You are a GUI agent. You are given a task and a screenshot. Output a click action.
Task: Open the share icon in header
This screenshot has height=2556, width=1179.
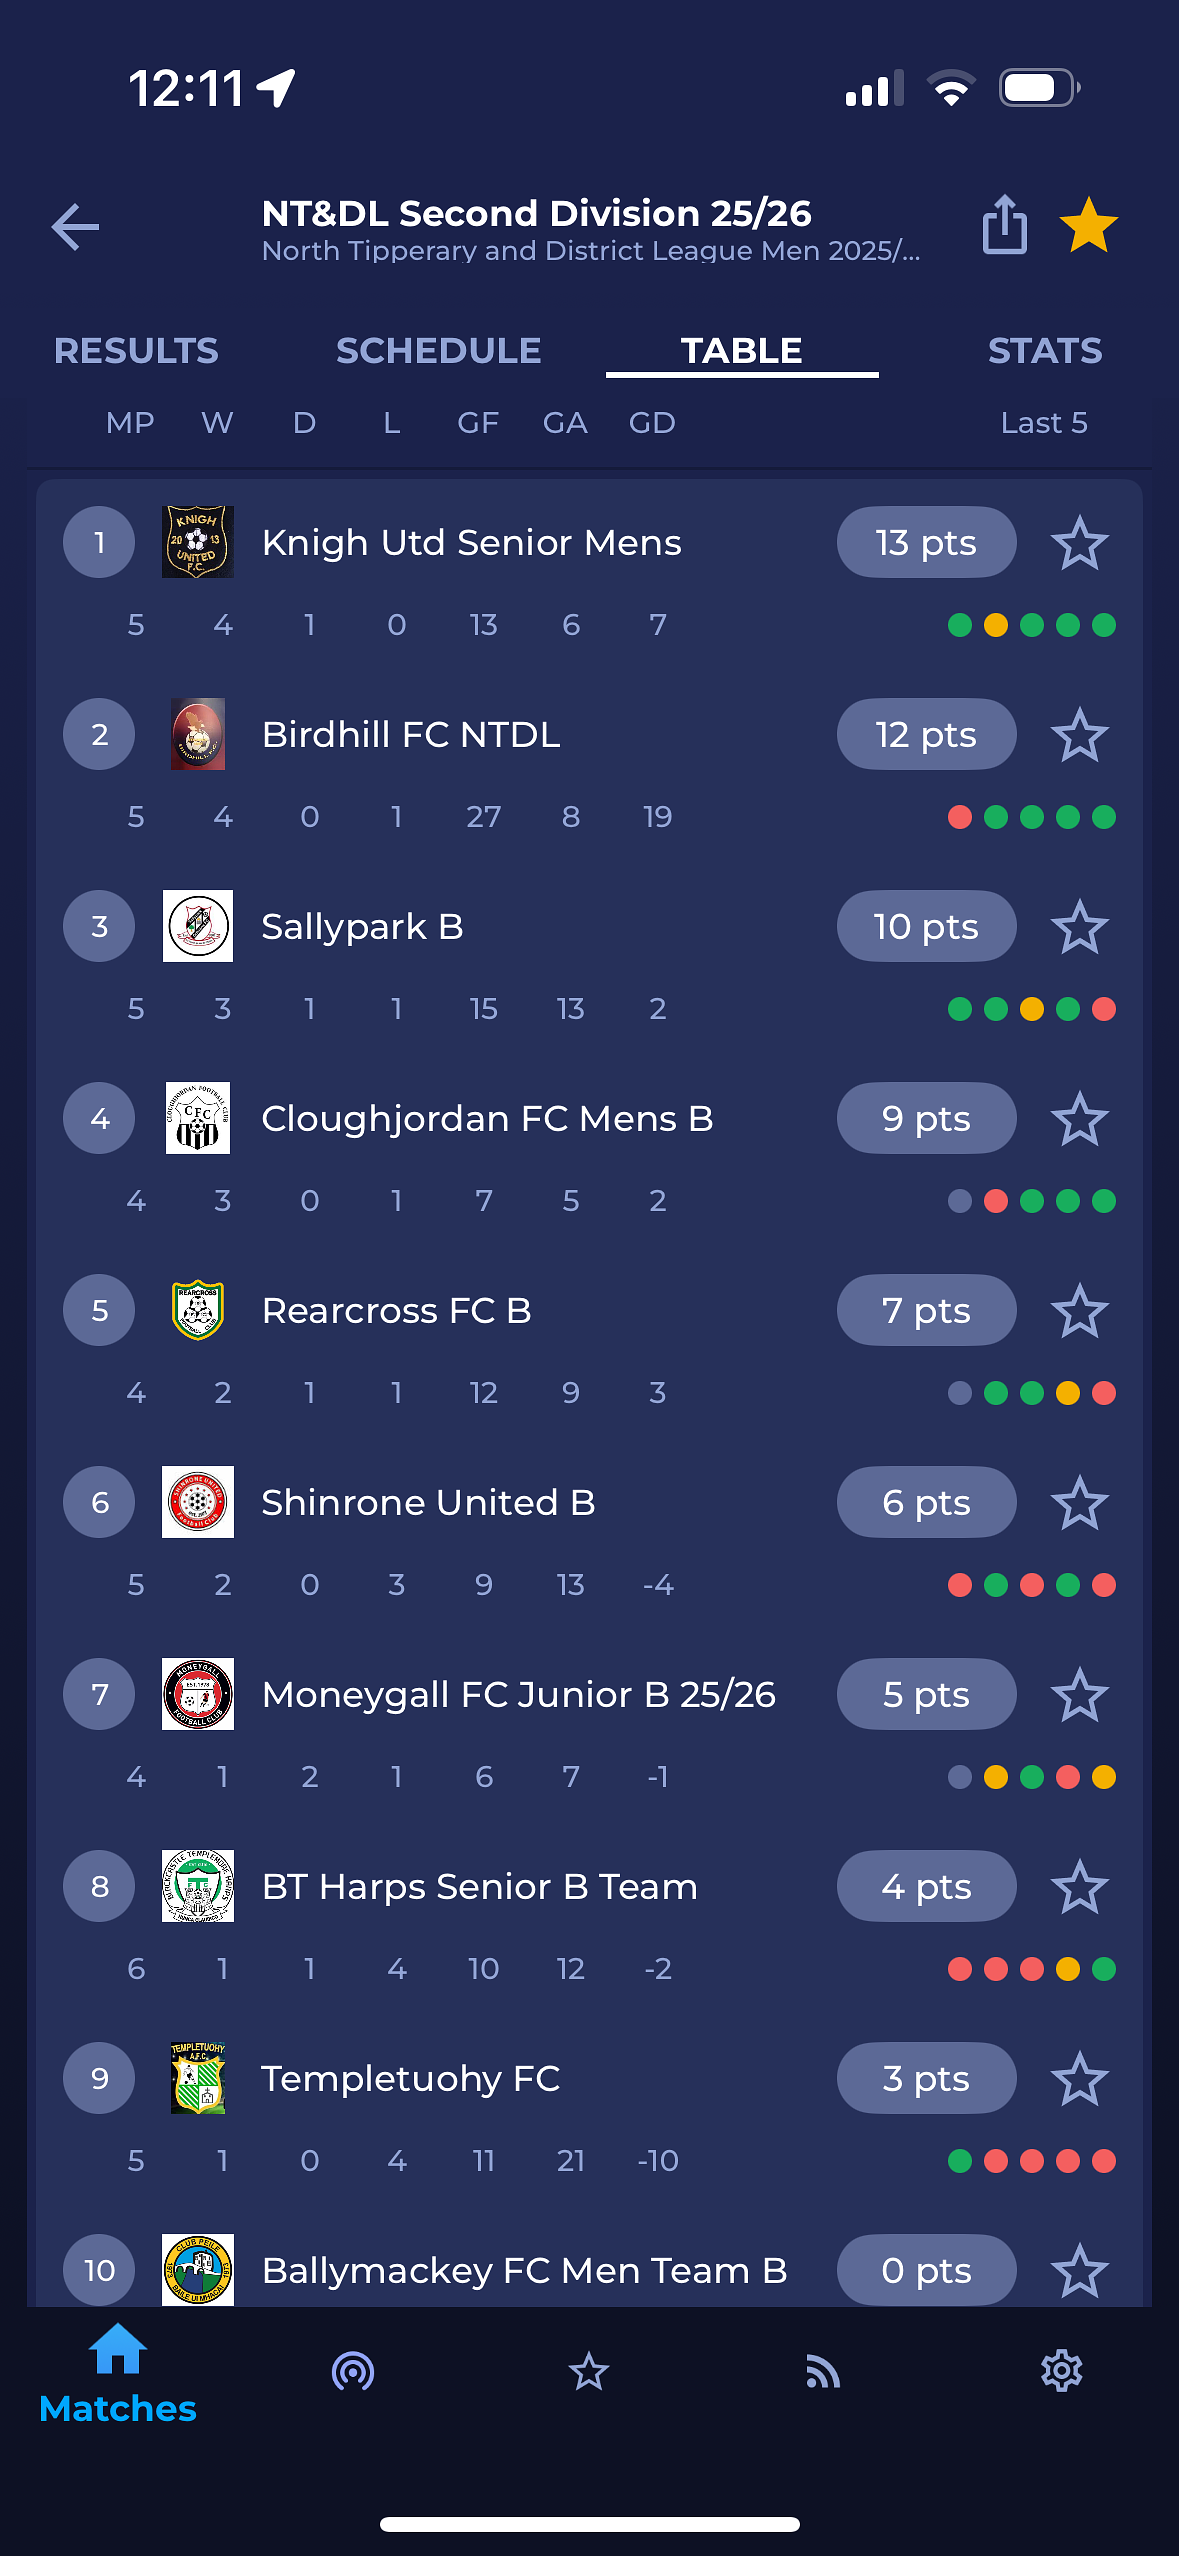coord(1004,224)
